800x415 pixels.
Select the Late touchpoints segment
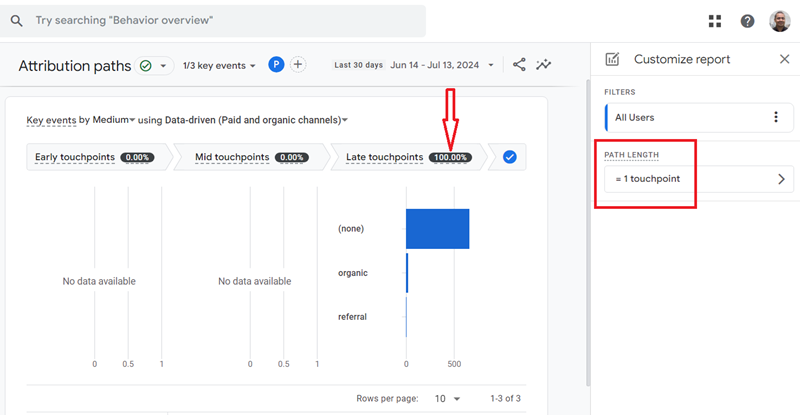coord(408,157)
